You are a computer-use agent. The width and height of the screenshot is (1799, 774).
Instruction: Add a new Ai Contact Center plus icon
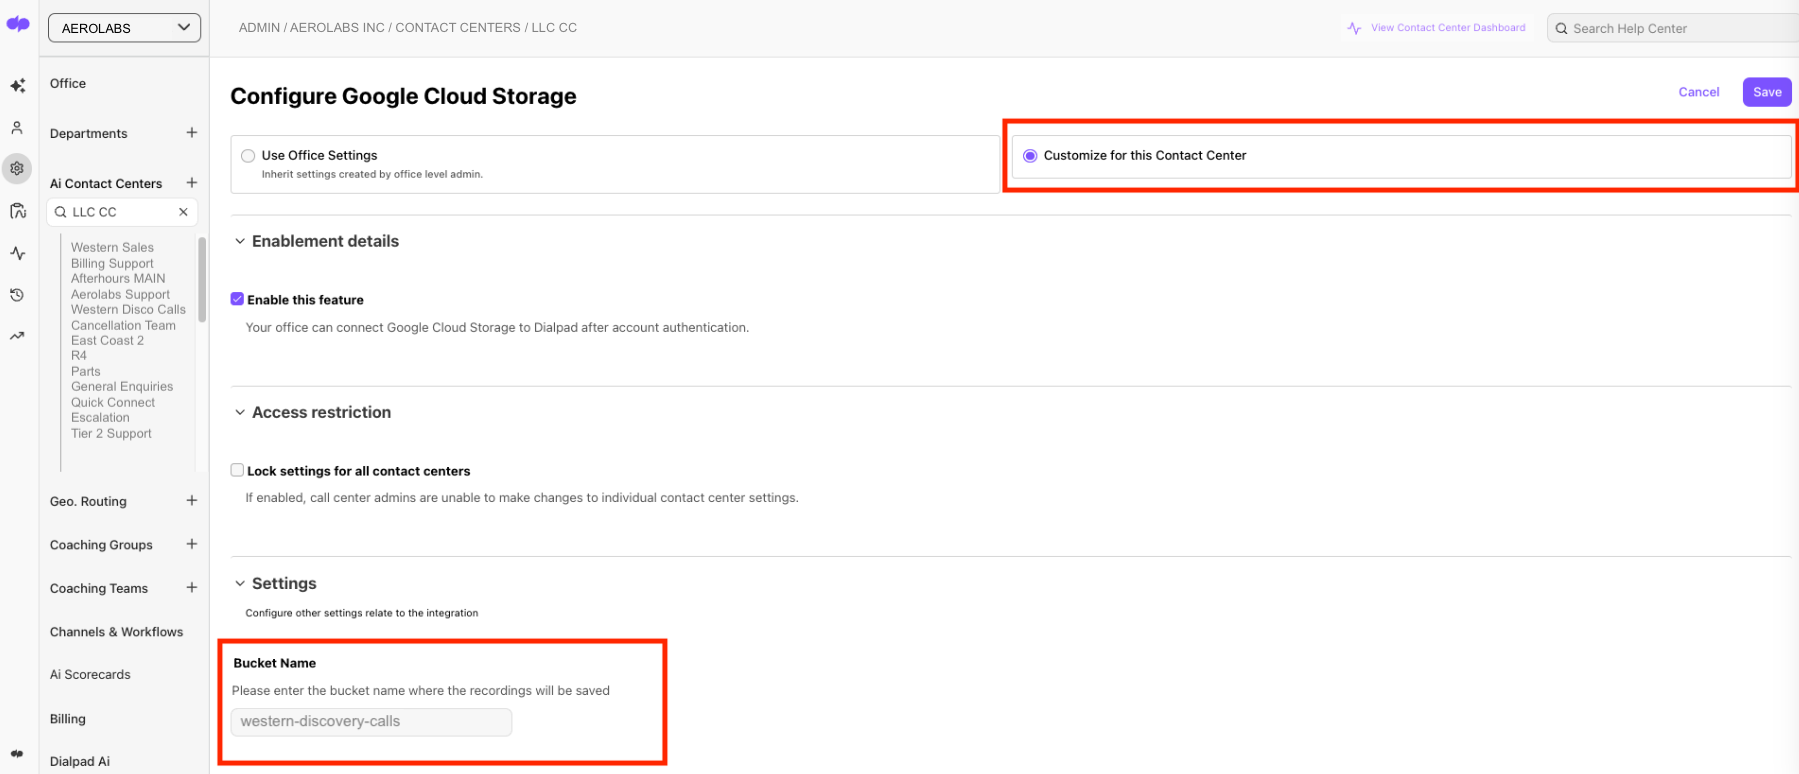click(191, 183)
